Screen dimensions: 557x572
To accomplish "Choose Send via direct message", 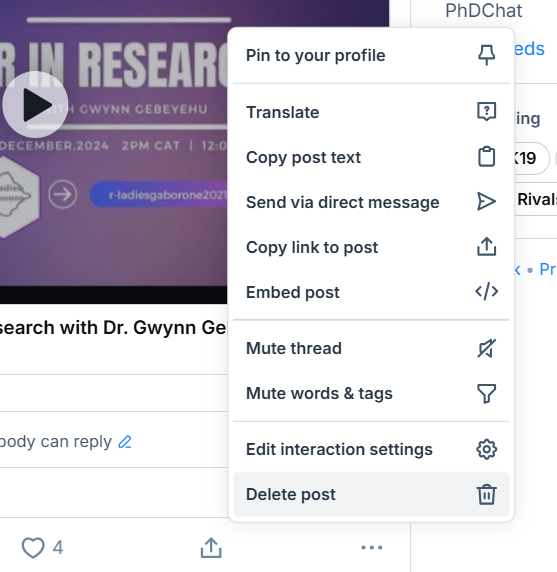I will [x=371, y=202].
